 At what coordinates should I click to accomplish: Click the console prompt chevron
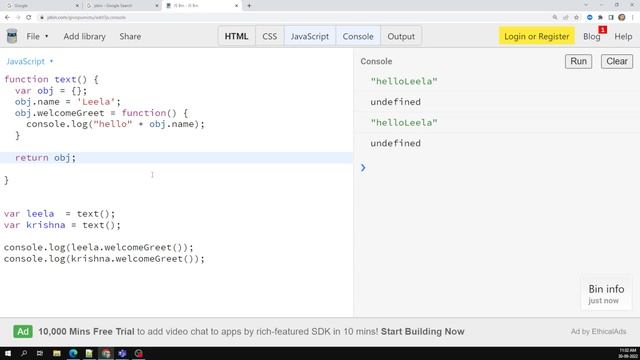pyautogui.click(x=363, y=168)
